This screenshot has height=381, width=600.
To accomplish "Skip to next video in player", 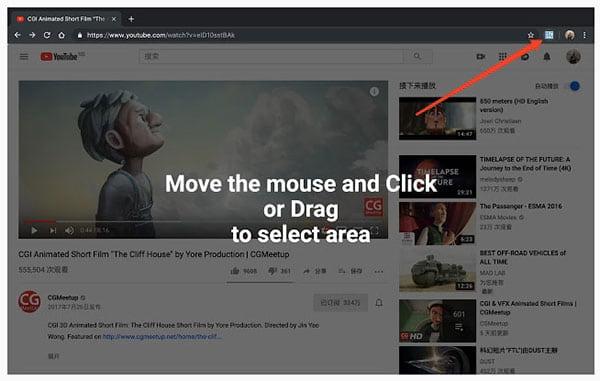I will point(53,230).
